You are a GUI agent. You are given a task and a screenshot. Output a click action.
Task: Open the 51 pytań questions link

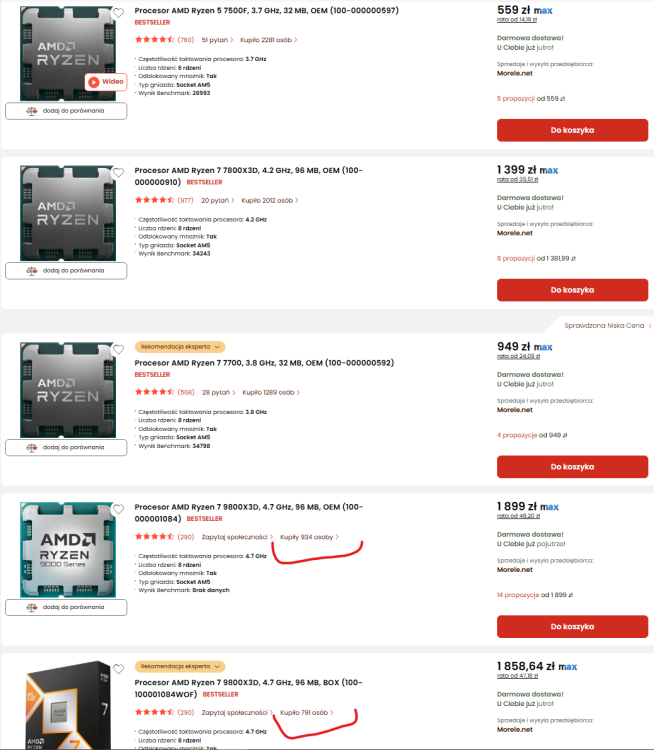coord(217,40)
